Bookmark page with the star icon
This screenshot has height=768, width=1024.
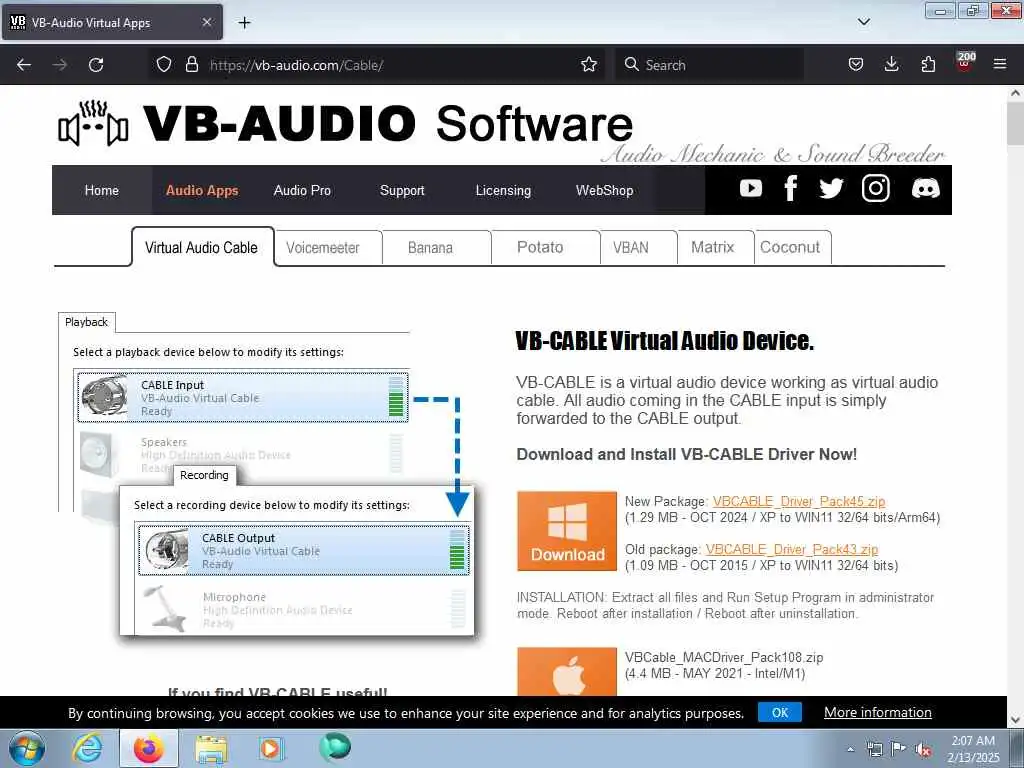(x=588, y=65)
